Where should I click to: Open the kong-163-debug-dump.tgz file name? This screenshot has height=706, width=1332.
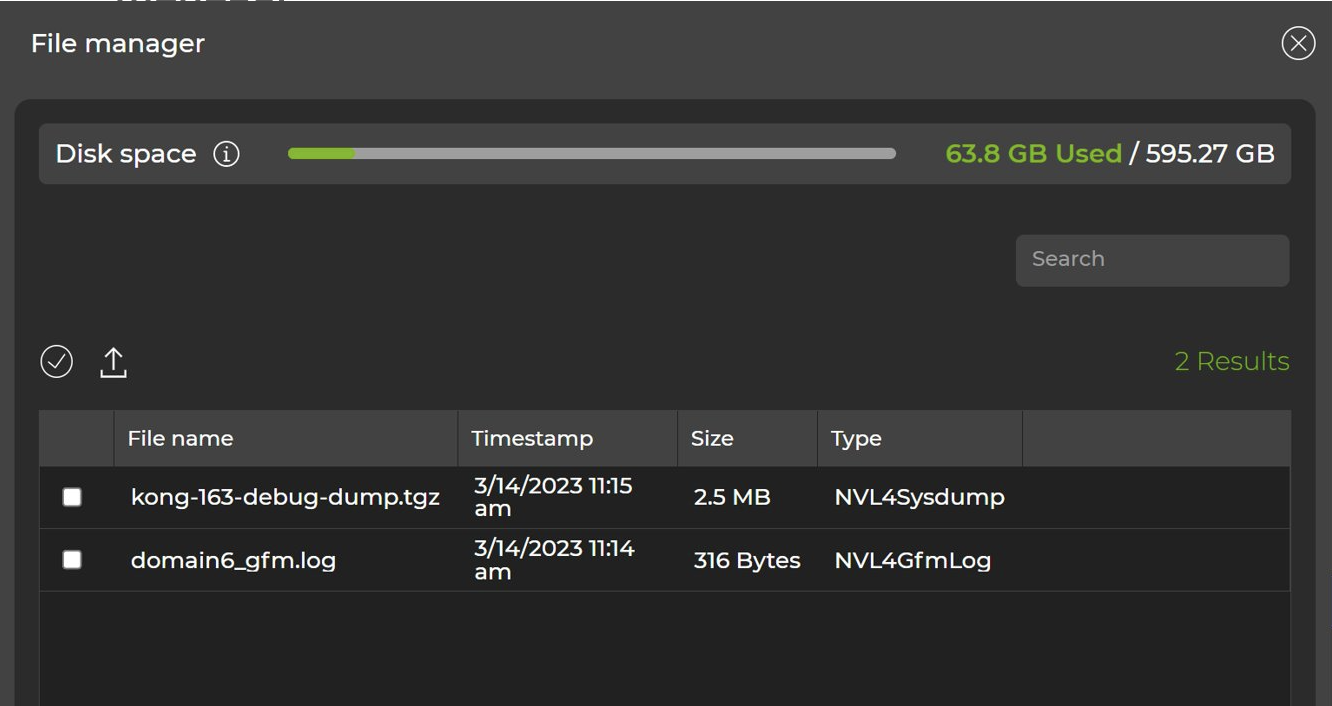click(285, 497)
